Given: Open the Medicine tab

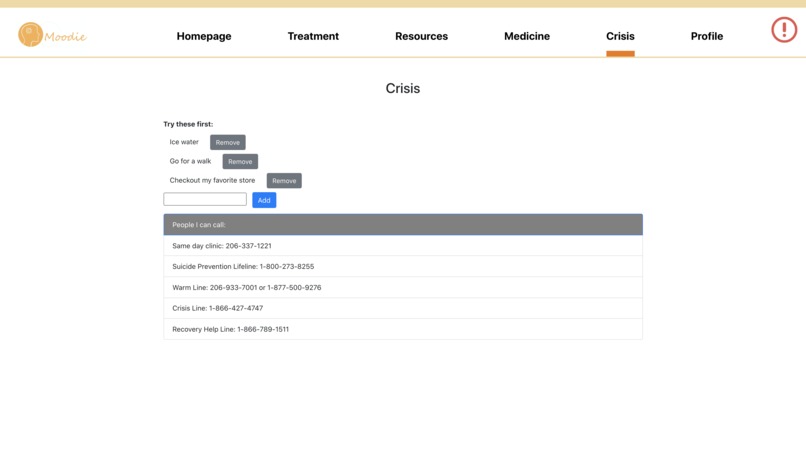Looking at the screenshot, I should click(x=526, y=36).
